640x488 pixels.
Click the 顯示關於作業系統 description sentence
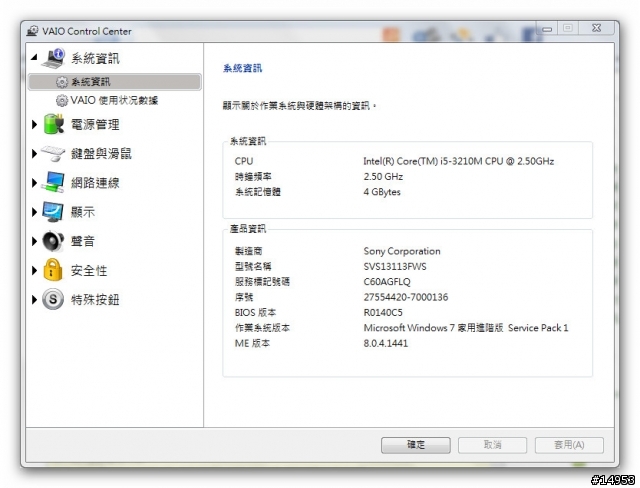[x=299, y=106]
